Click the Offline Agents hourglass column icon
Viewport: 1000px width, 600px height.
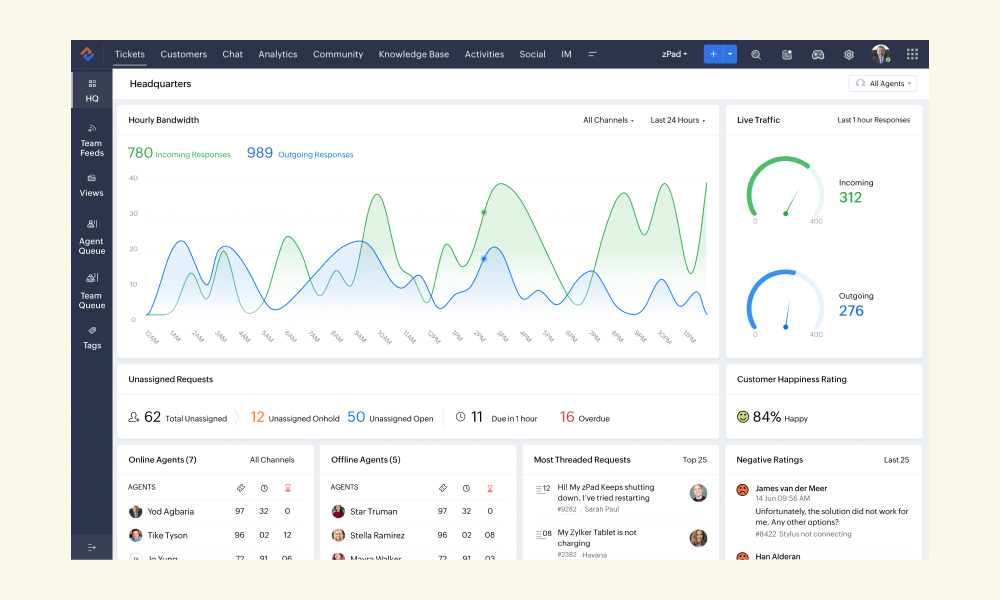(x=490, y=488)
